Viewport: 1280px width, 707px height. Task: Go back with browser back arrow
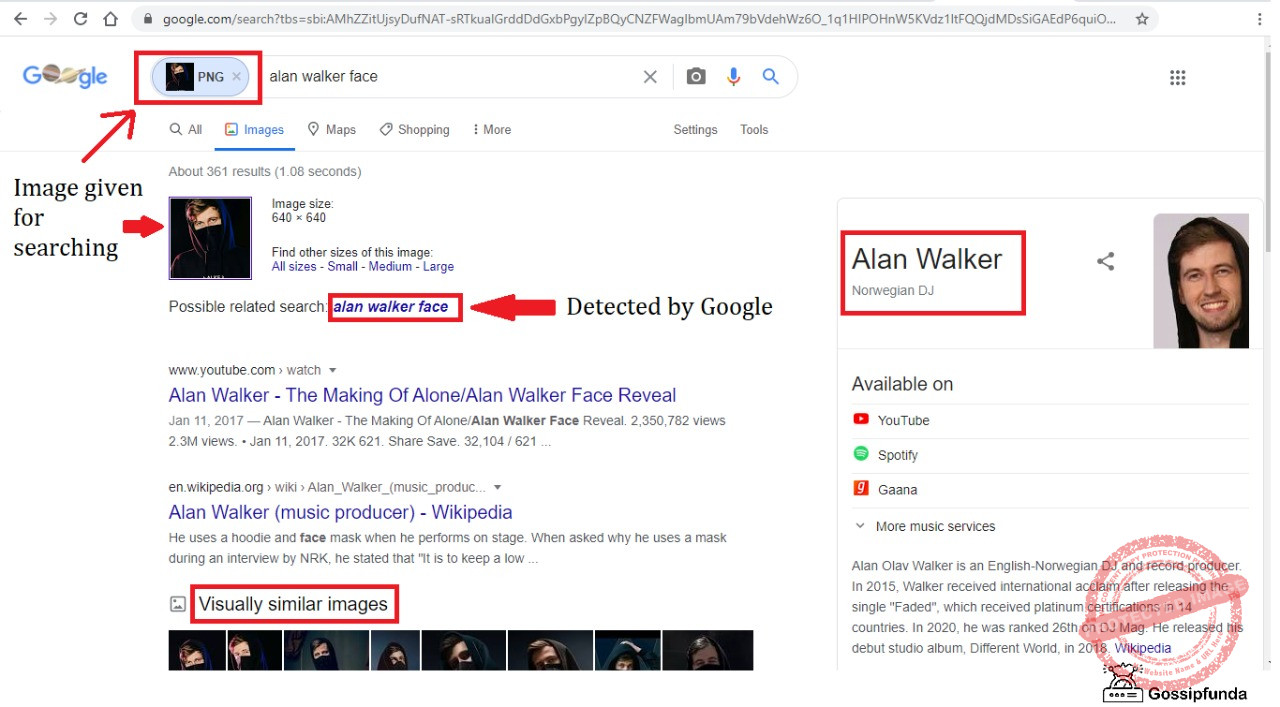click(20, 19)
